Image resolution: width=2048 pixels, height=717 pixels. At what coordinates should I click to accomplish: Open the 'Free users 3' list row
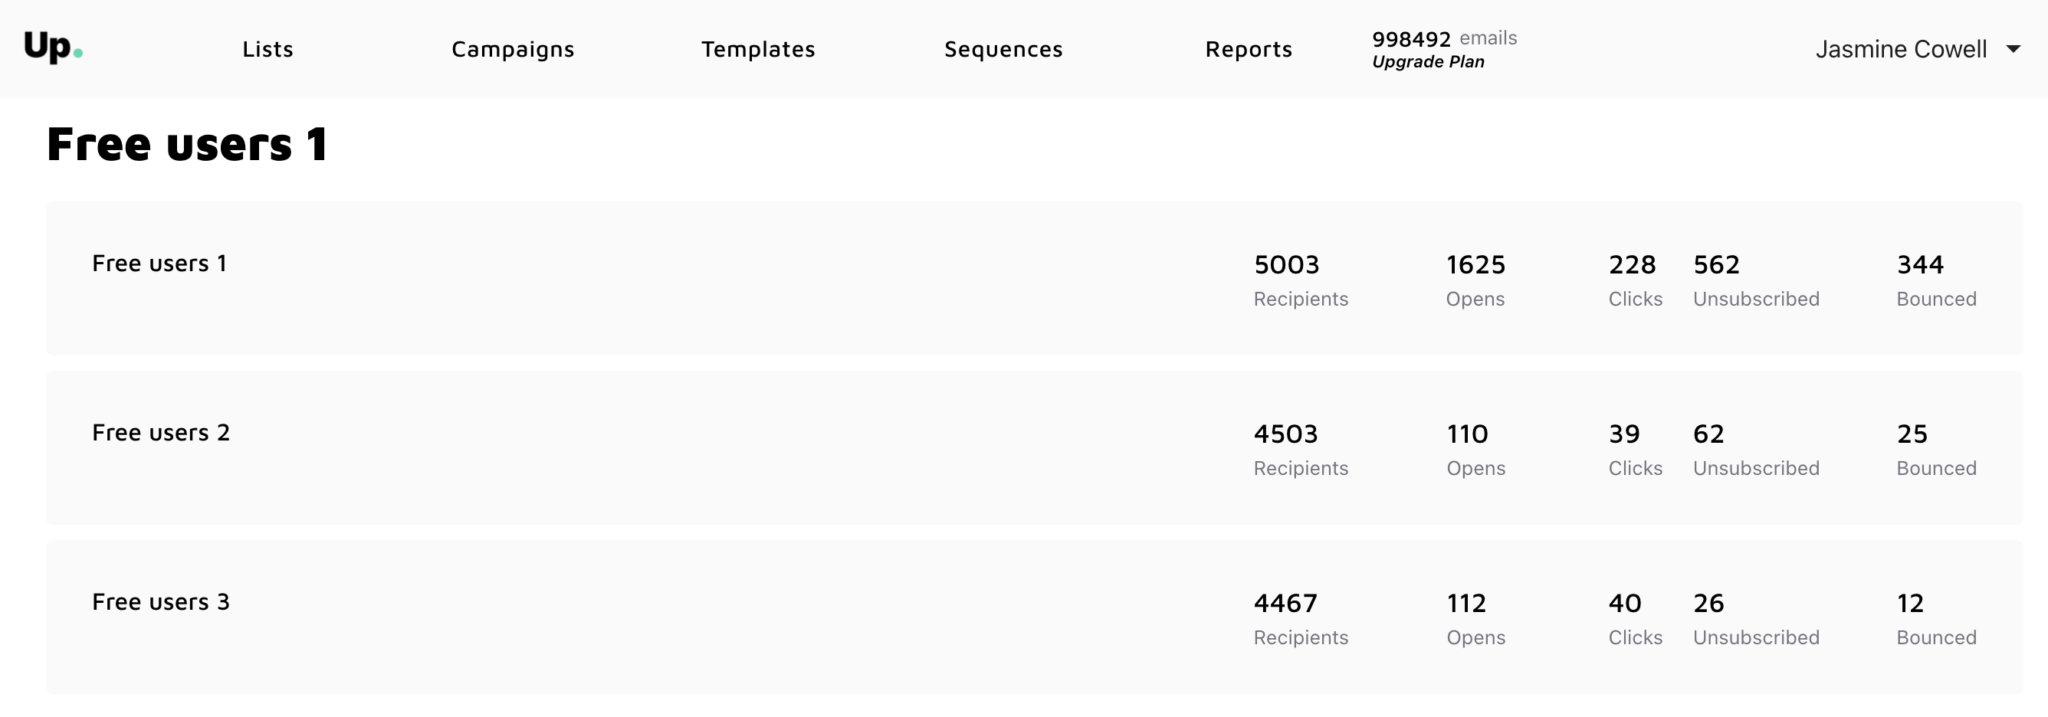coord(1034,616)
